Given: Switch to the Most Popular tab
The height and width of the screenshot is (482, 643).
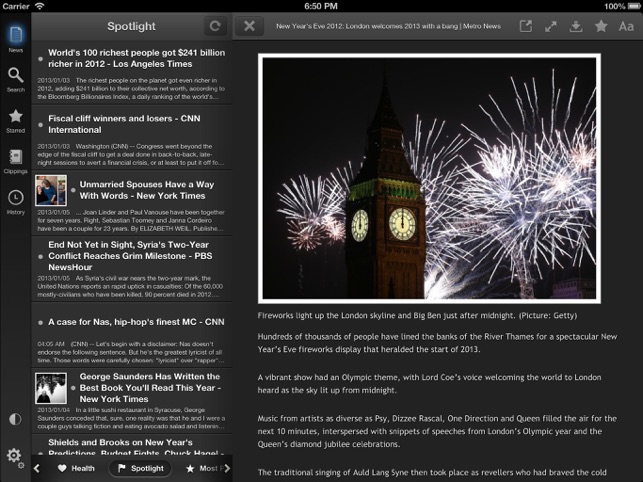Looking at the screenshot, I should tap(204, 468).
